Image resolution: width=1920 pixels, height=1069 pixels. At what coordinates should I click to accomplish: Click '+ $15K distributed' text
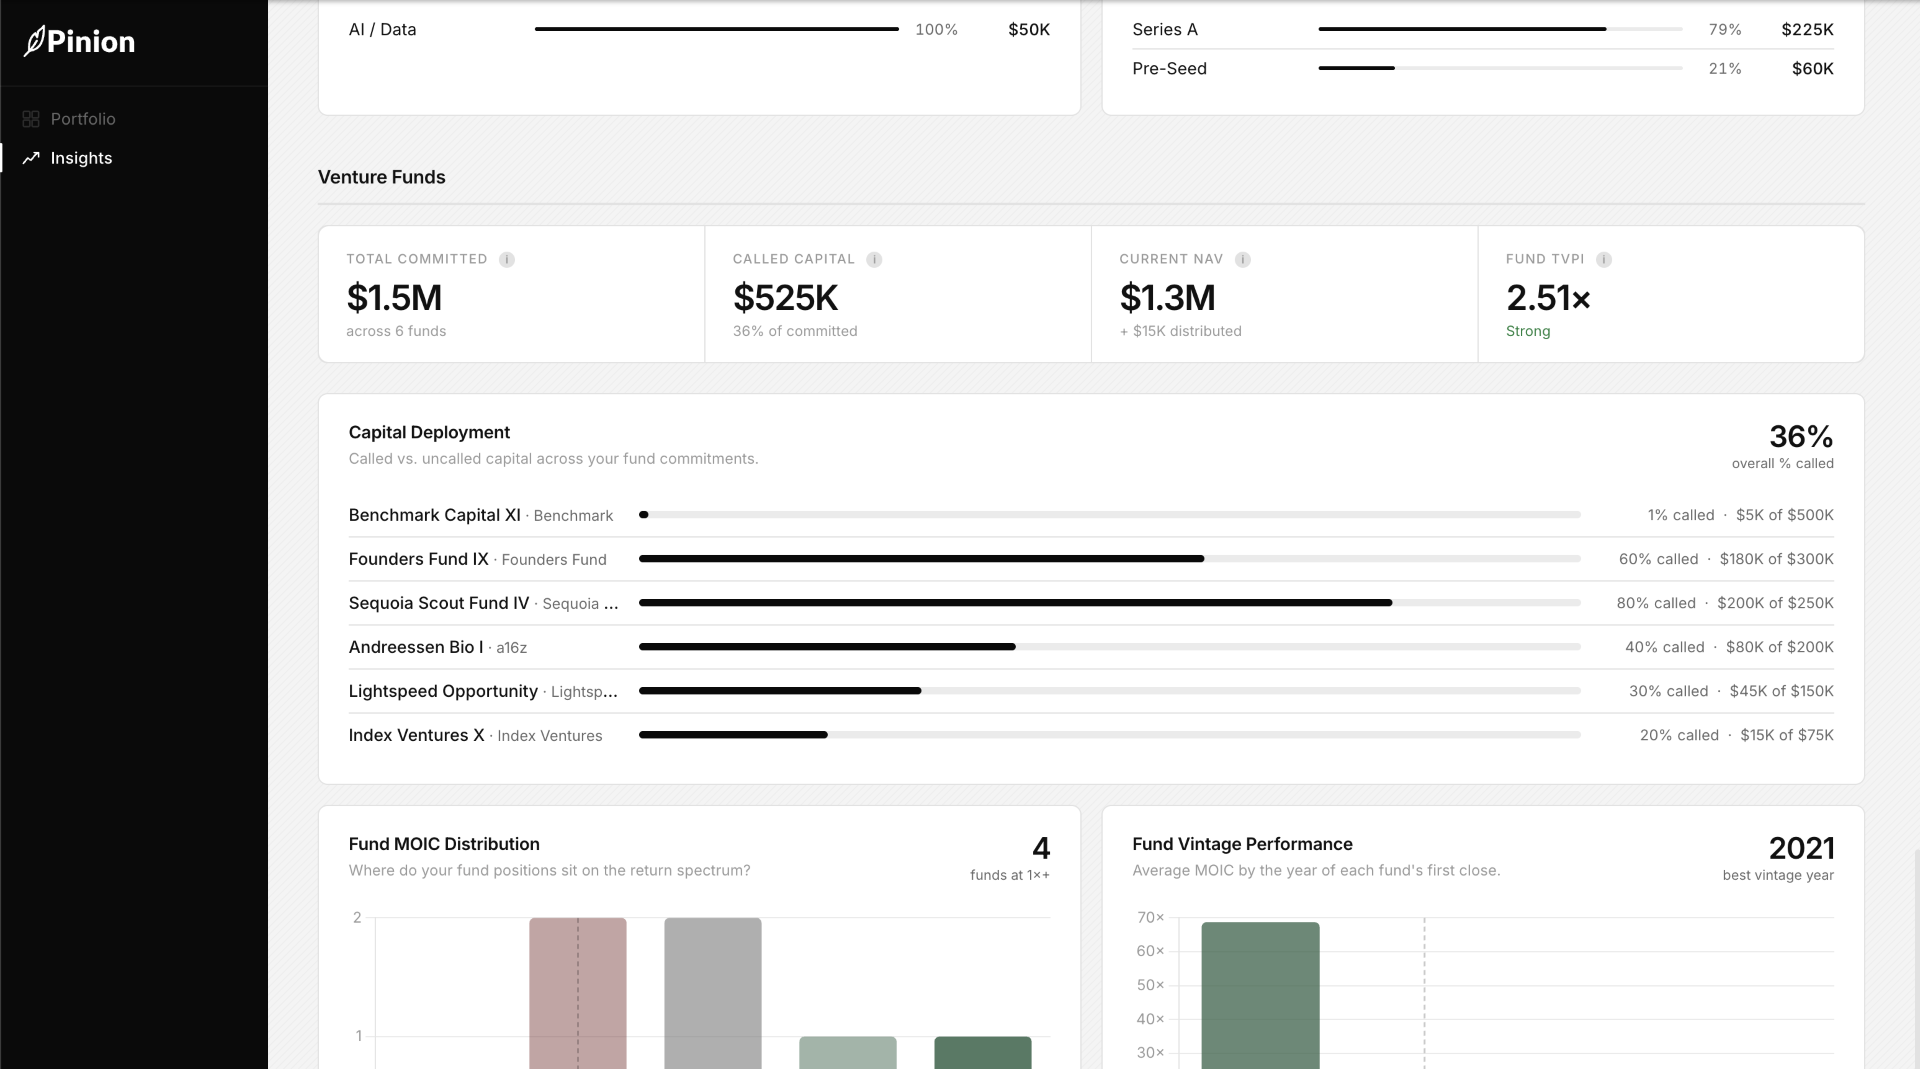1180,331
